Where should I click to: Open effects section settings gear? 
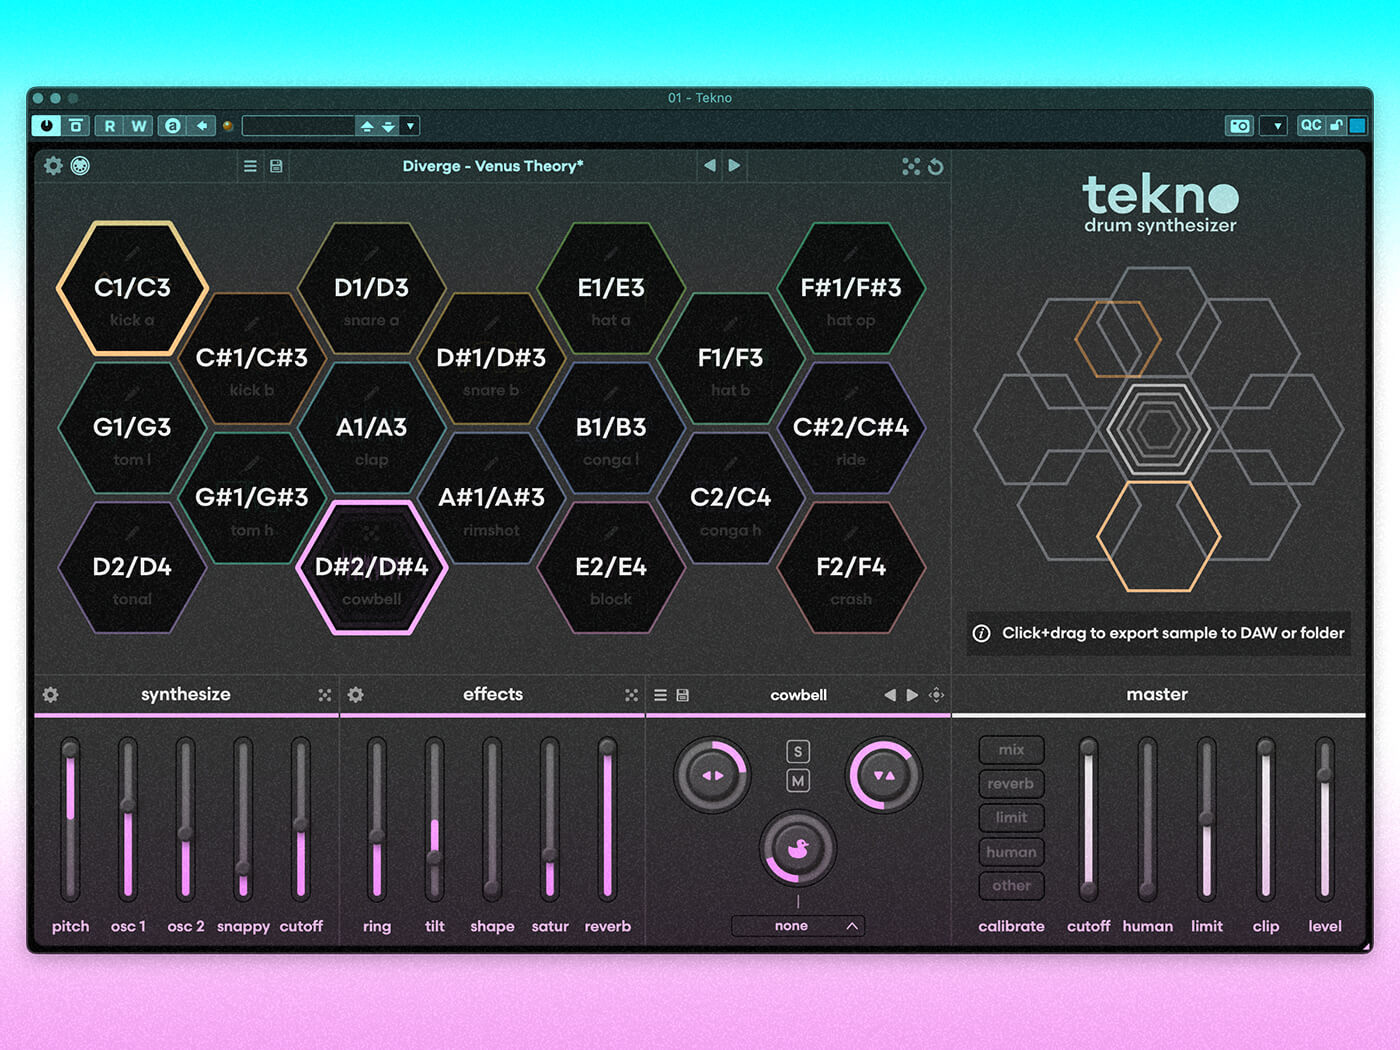tap(356, 695)
